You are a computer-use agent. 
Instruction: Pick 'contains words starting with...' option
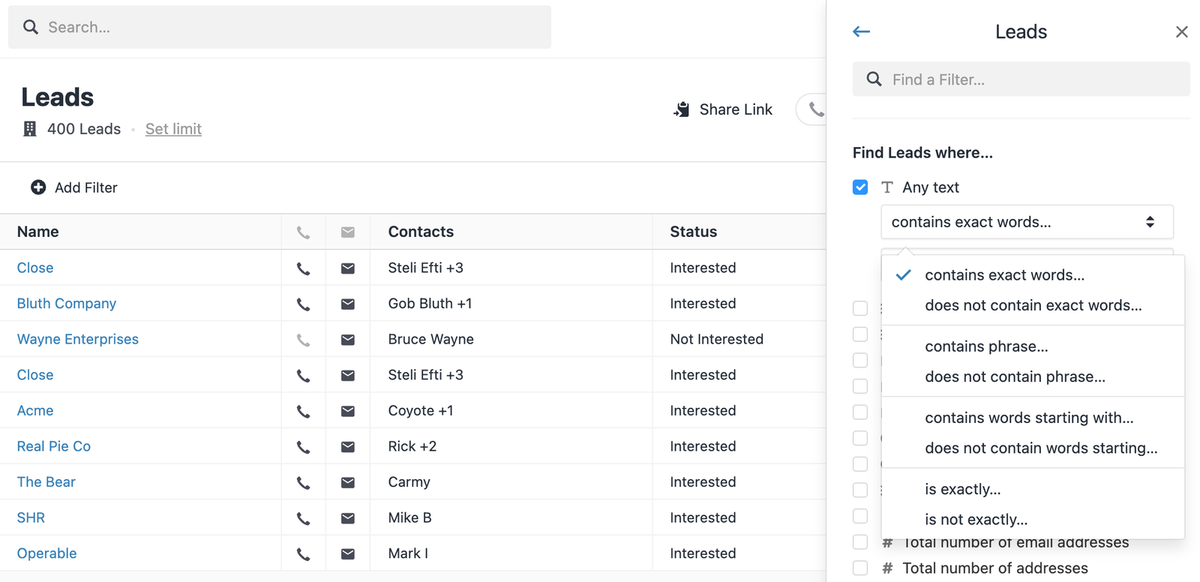1033,418
